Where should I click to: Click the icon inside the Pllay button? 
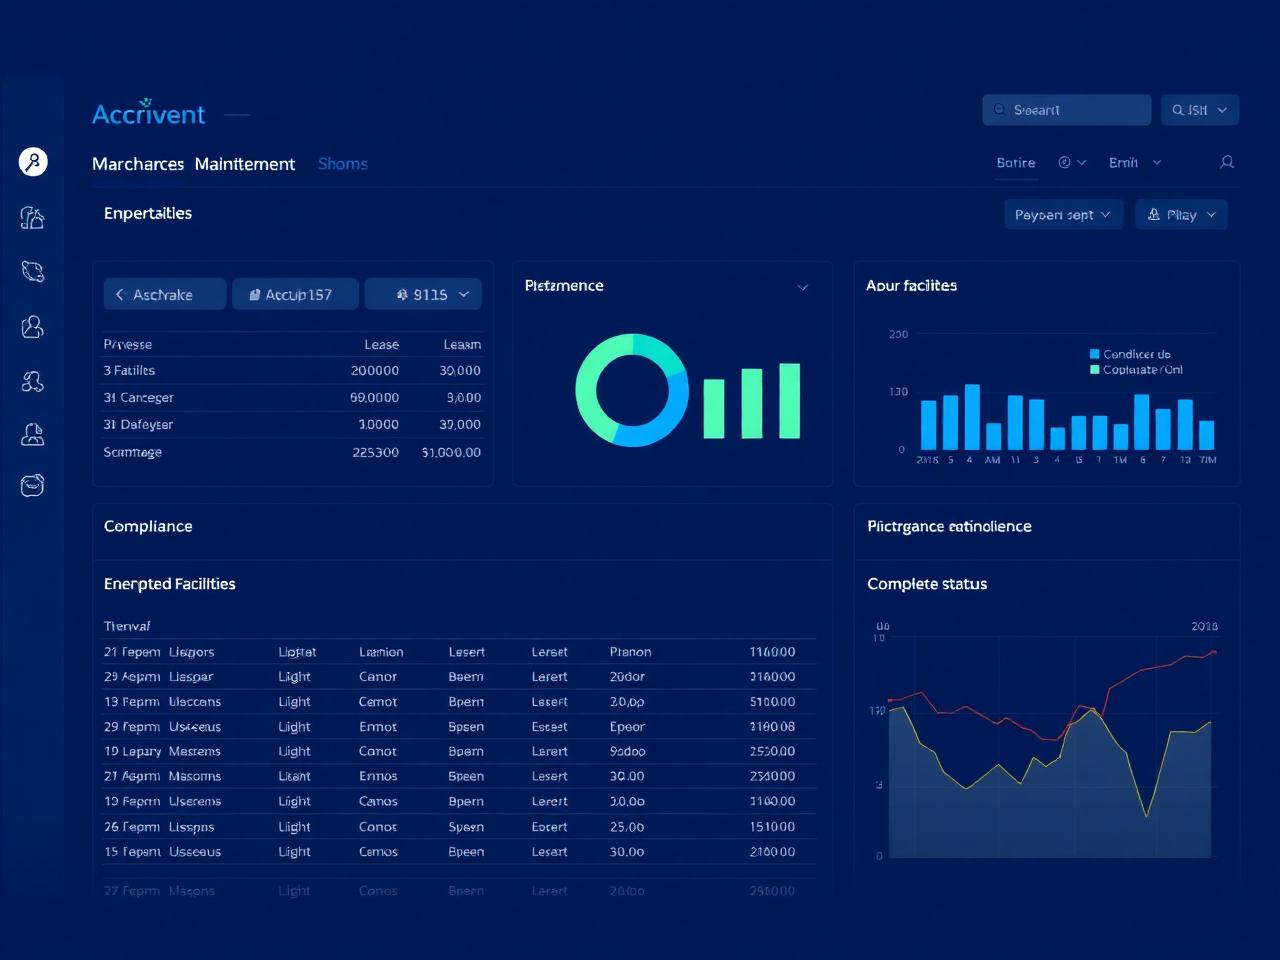pos(1154,214)
